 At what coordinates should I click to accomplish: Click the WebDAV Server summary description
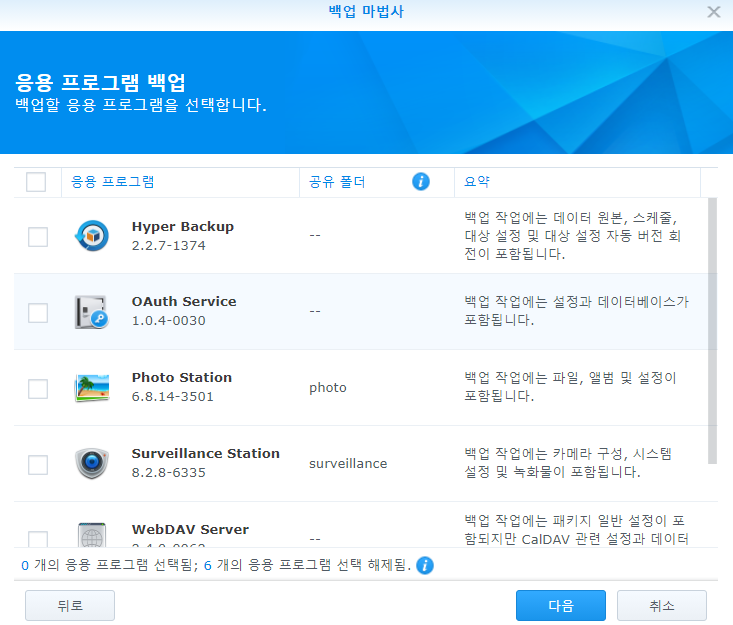[x=576, y=530]
